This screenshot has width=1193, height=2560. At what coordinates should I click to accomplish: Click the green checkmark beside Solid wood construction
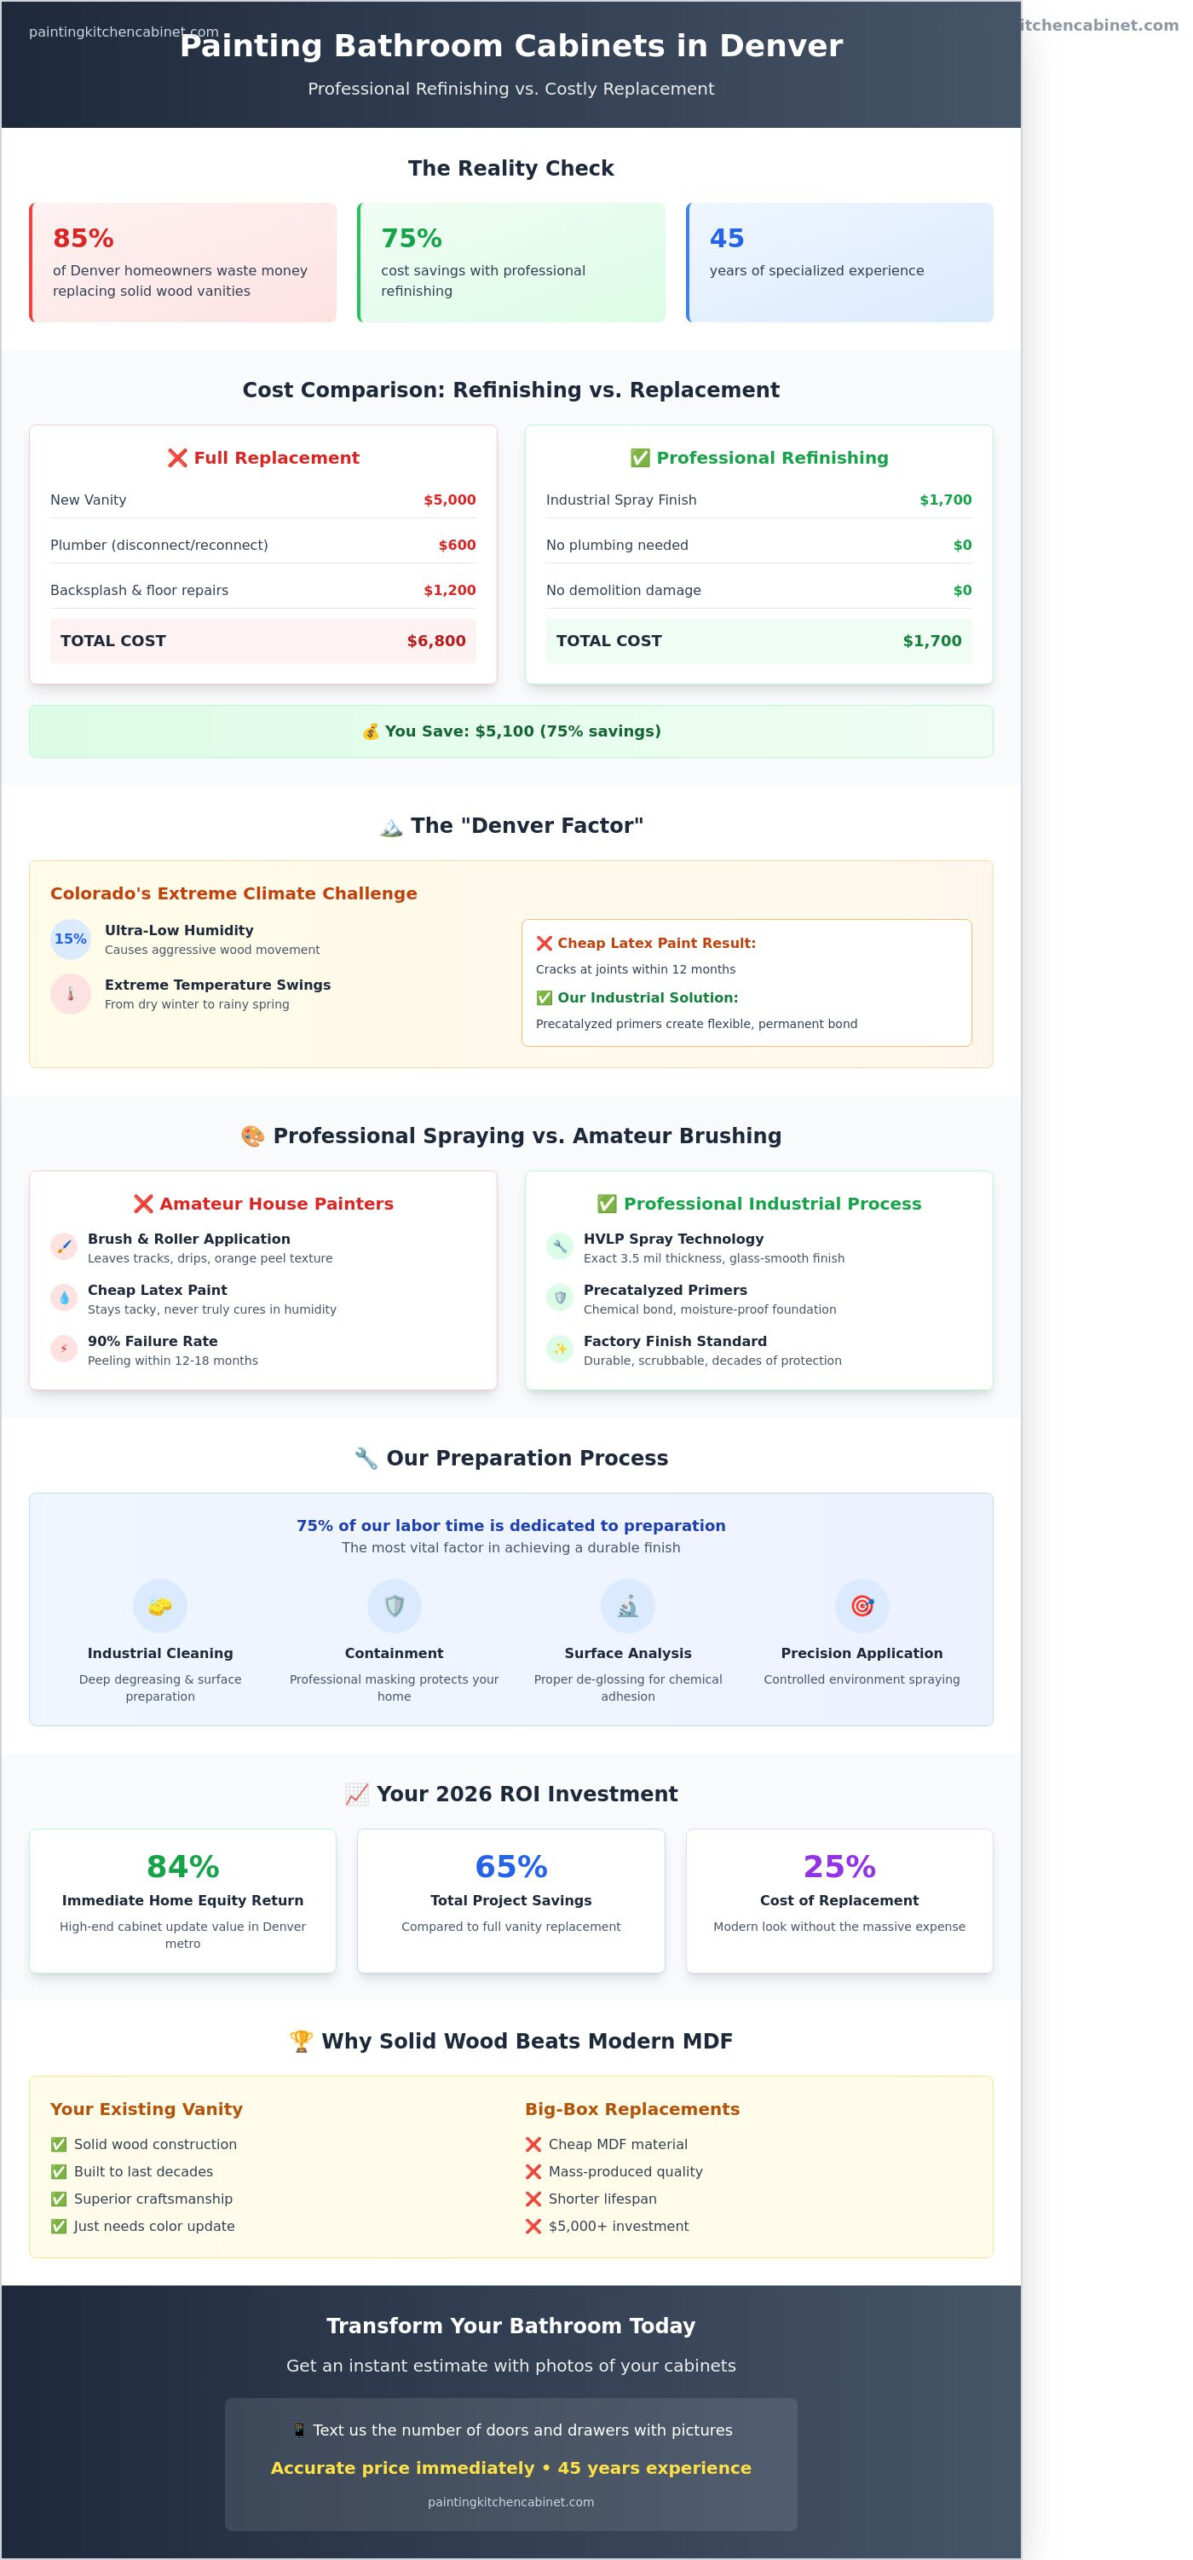pyautogui.click(x=59, y=2144)
